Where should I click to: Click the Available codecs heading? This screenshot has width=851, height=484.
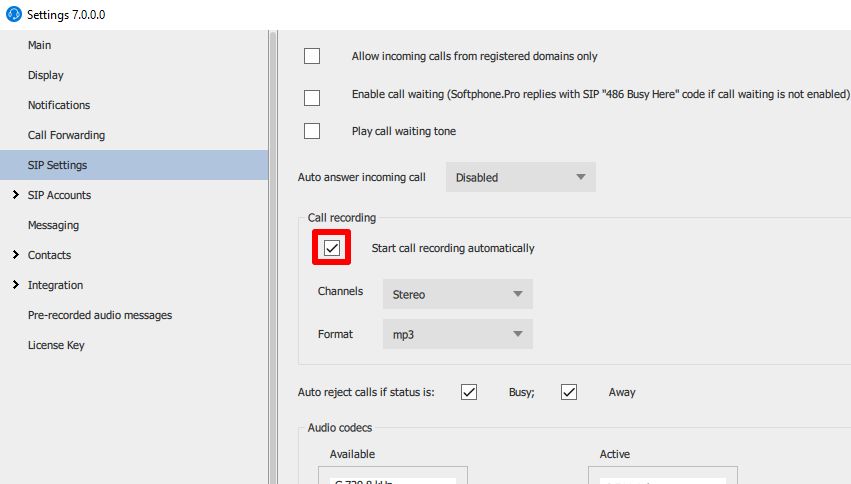(352, 454)
